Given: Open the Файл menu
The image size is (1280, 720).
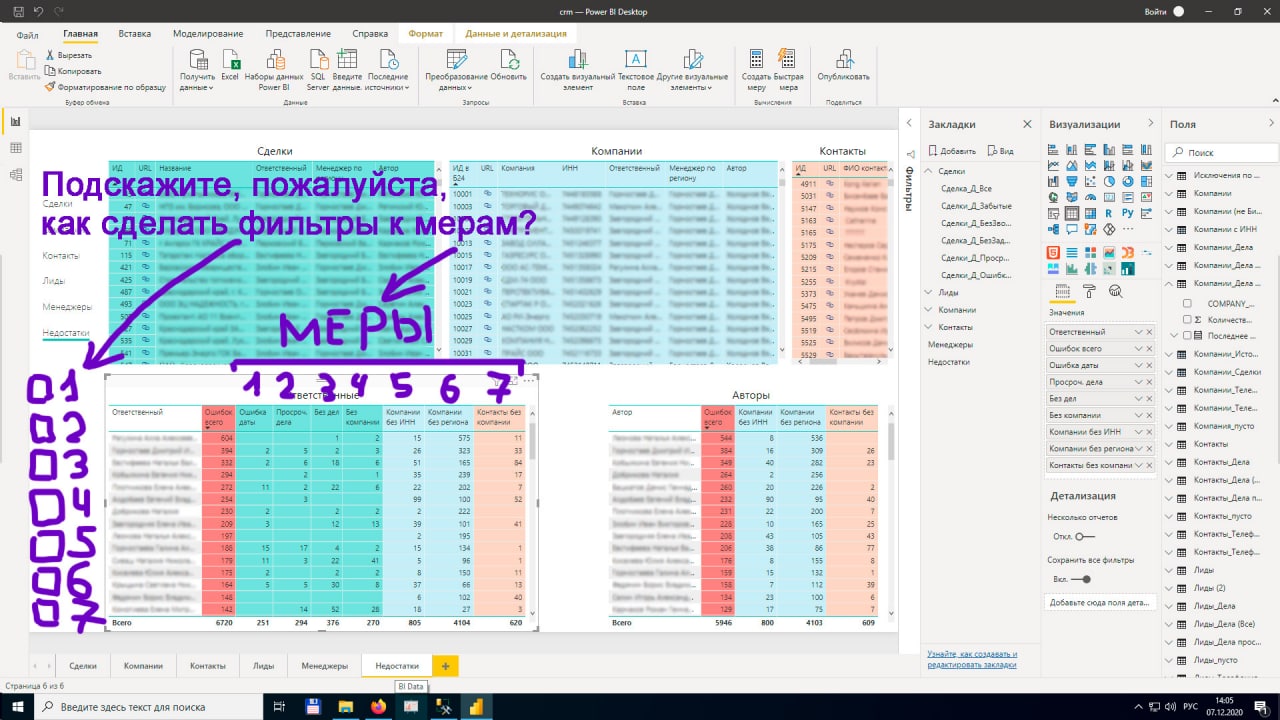Looking at the screenshot, I should (x=27, y=34).
